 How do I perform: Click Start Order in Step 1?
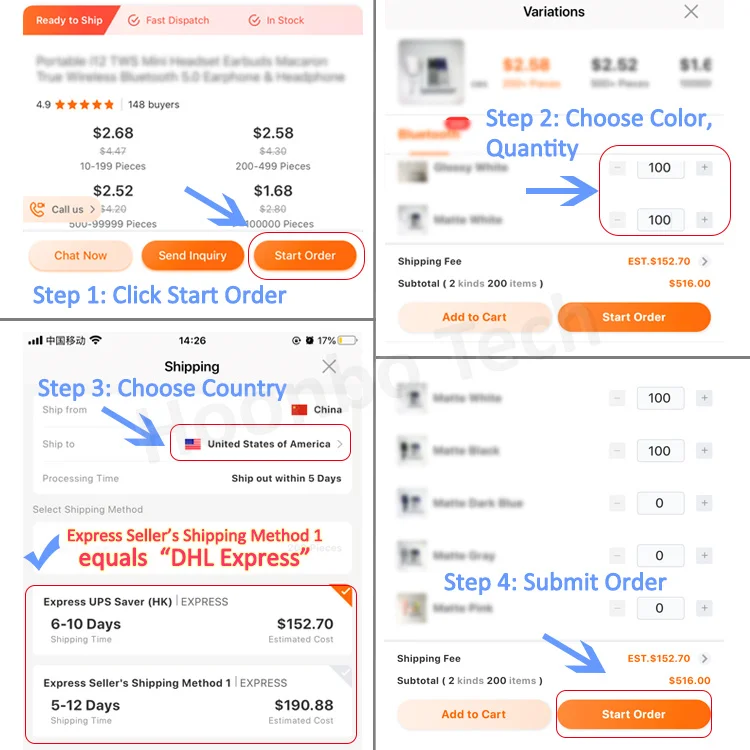305,255
